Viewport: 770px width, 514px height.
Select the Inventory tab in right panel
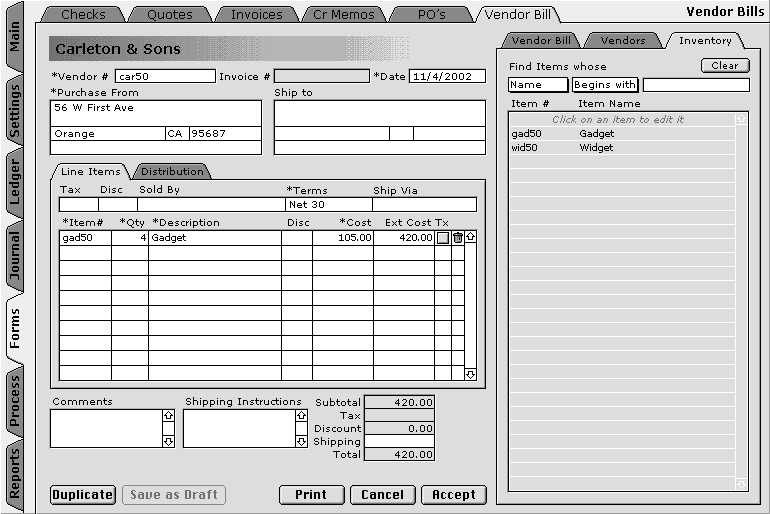pyautogui.click(x=705, y=41)
